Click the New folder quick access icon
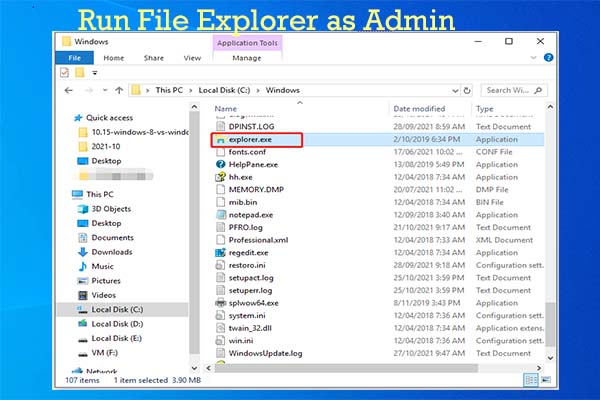600x400 pixels. tap(80, 72)
